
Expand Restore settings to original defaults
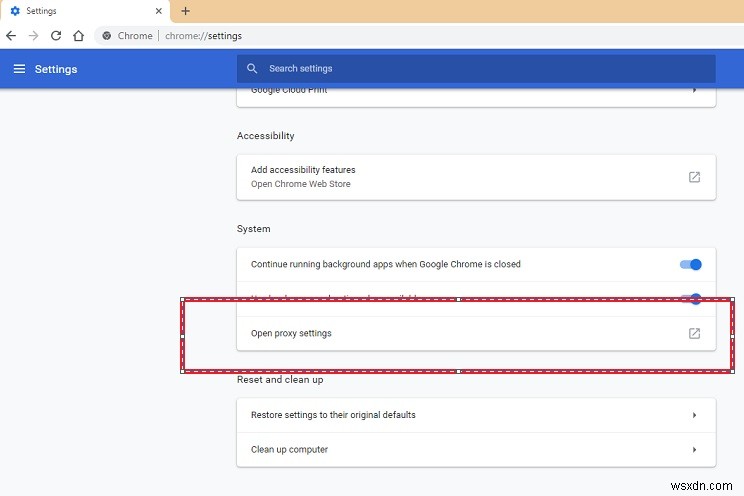694,415
